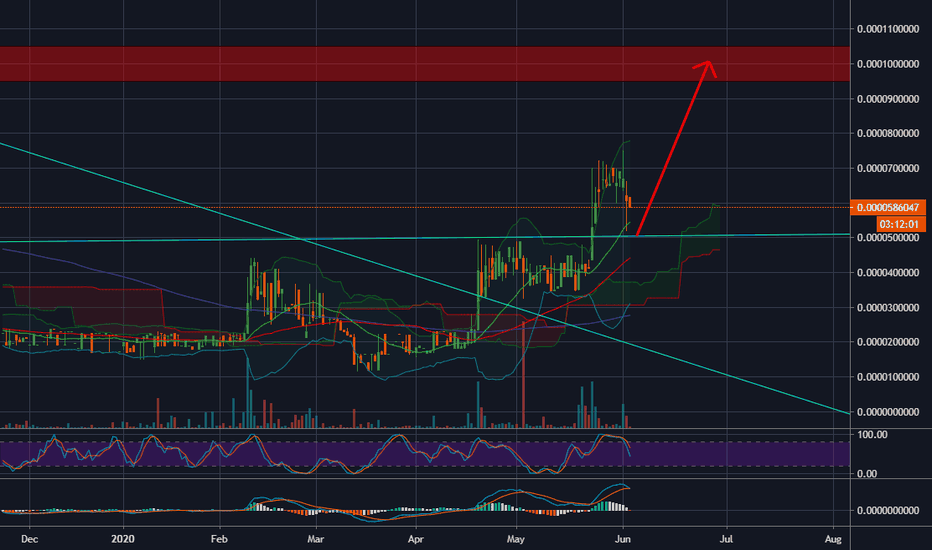Click the tall red volume bar in May
The height and width of the screenshot is (550, 932).
[523, 375]
